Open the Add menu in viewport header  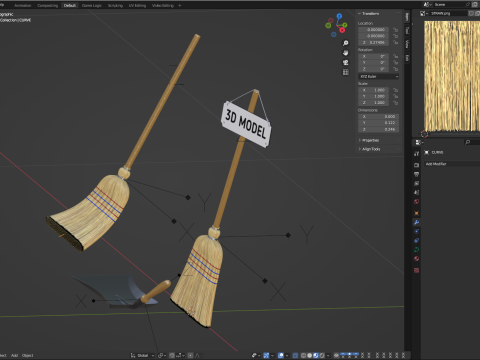(14, 355)
